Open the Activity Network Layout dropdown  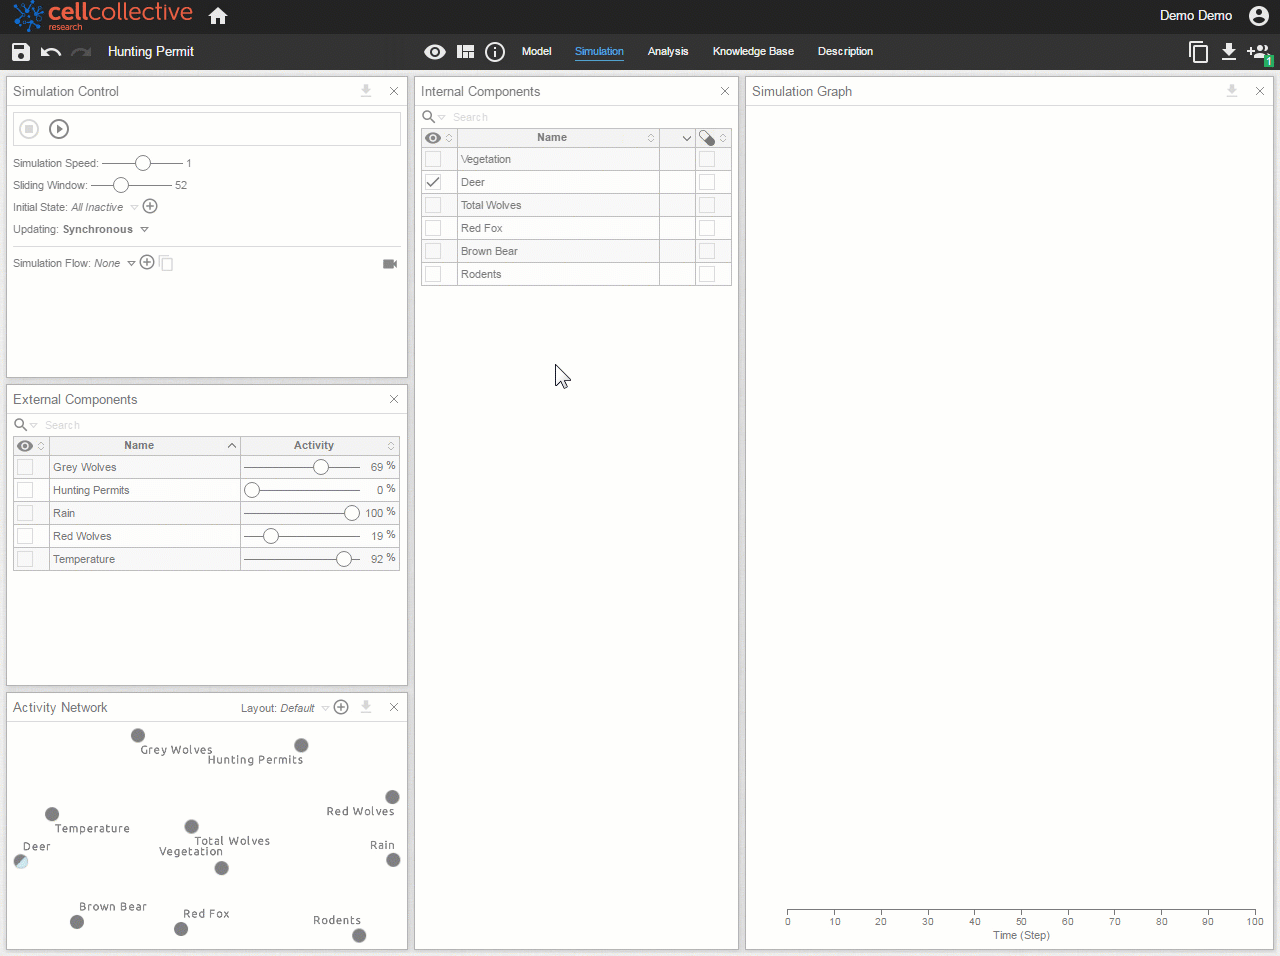325,709
